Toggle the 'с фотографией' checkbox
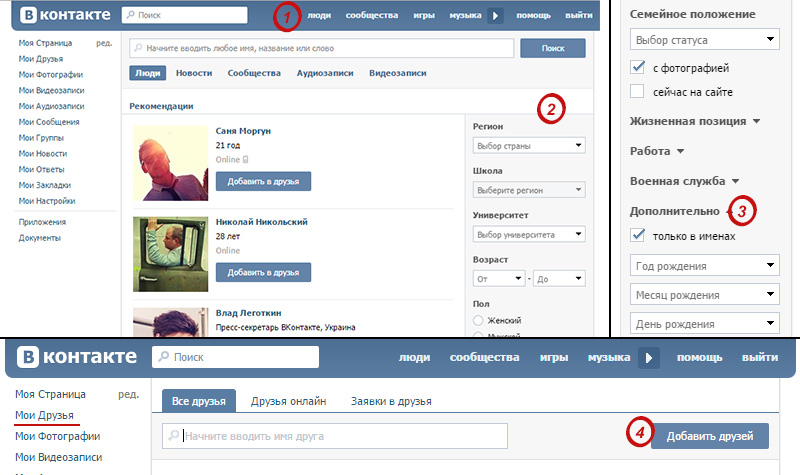Screen dimensions: 800x475 (x=637, y=67)
